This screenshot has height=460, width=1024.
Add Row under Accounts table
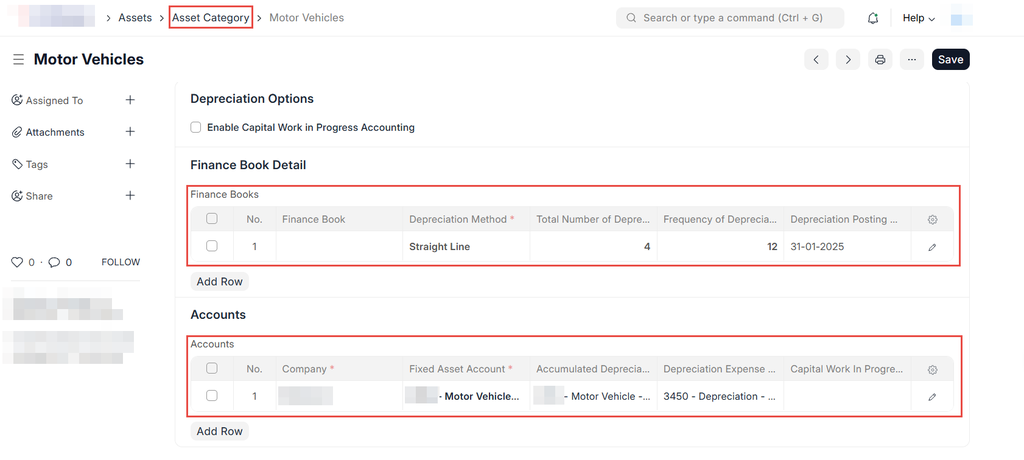[219, 431]
